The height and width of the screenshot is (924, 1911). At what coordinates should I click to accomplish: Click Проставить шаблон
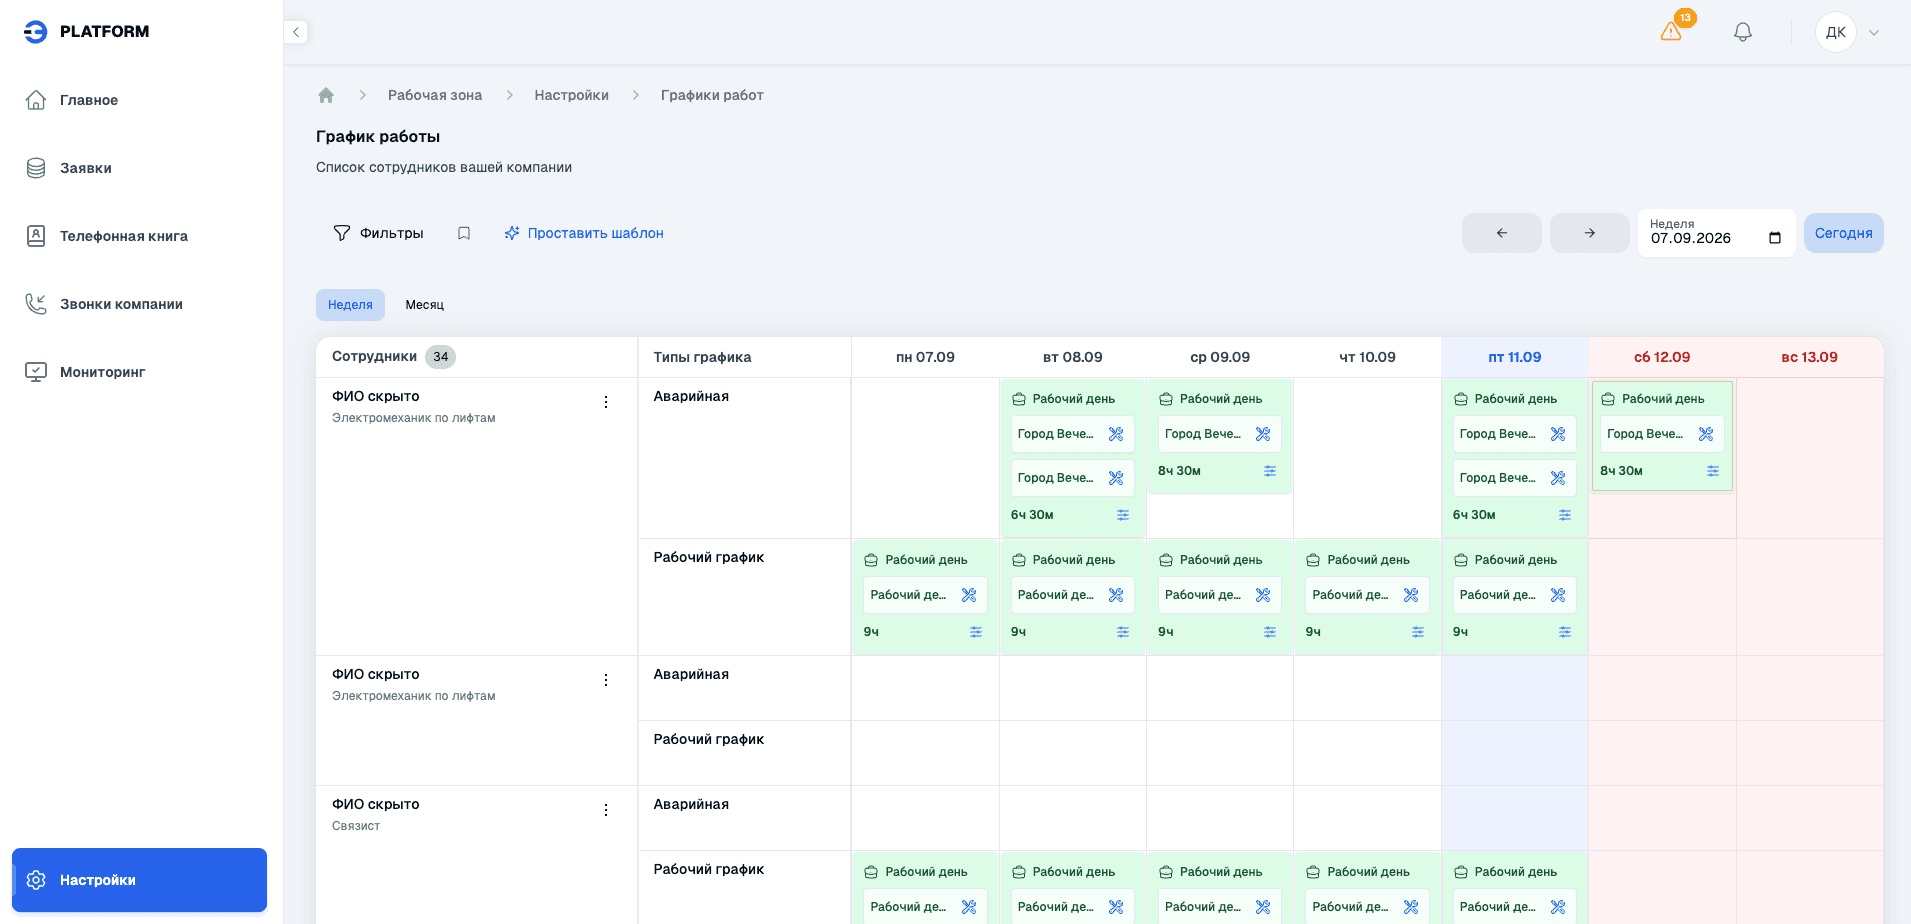(x=584, y=233)
